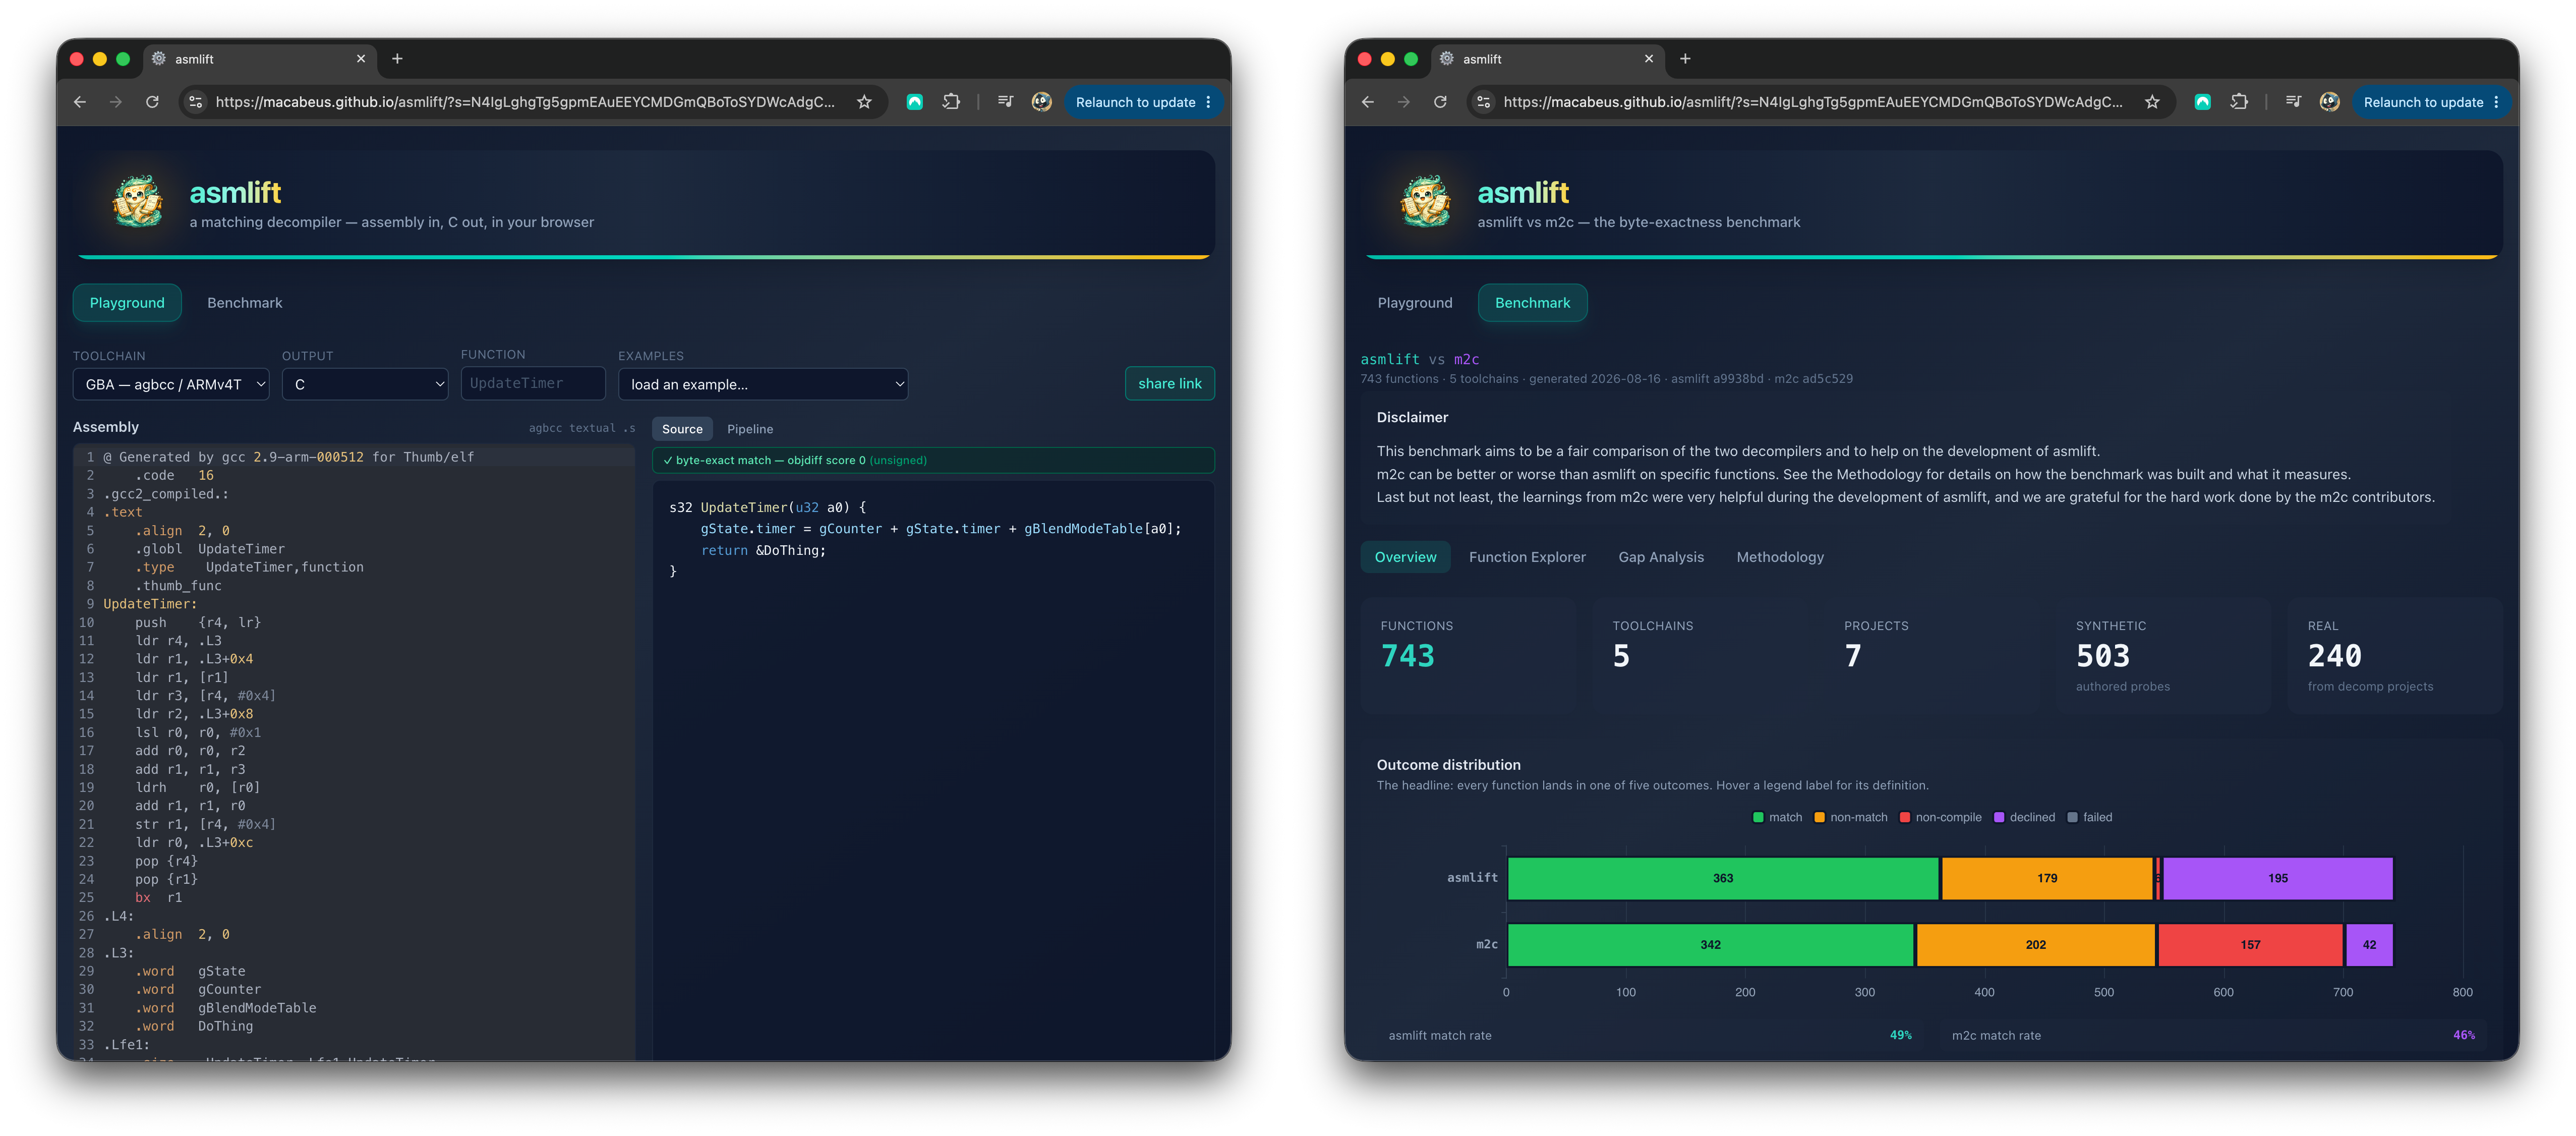Open the Methodology sub-tab
This screenshot has width=2576, height=1136.
pyautogui.click(x=1780, y=557)
